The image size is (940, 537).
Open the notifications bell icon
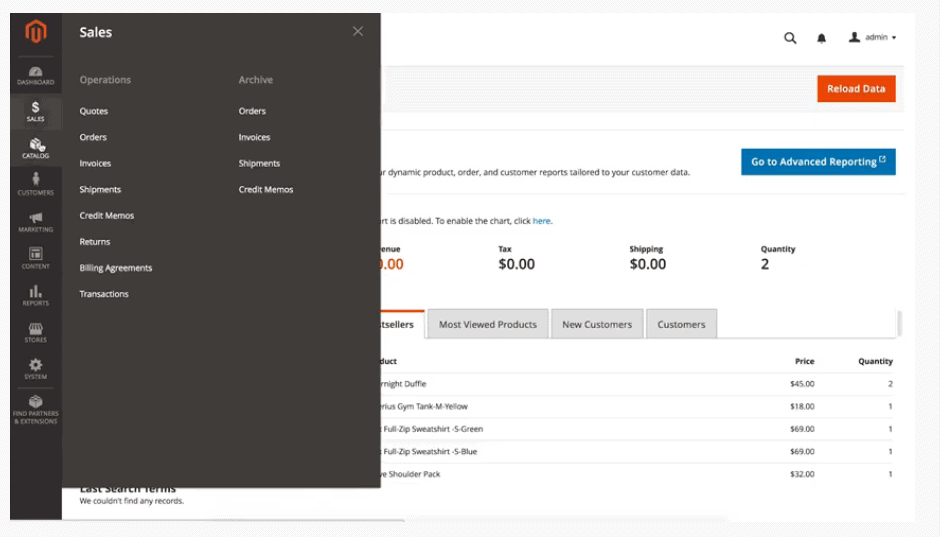tap(821, 38)
